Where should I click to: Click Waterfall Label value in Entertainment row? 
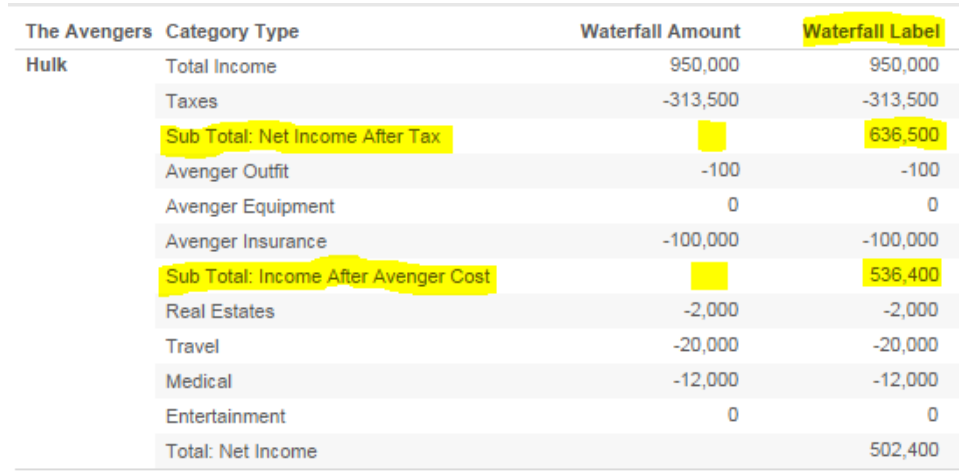point(932,415)
